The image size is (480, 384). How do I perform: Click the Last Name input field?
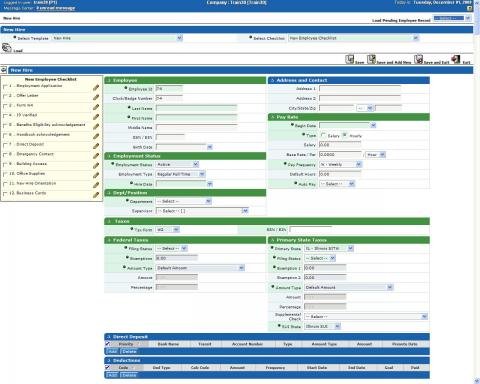196,108
